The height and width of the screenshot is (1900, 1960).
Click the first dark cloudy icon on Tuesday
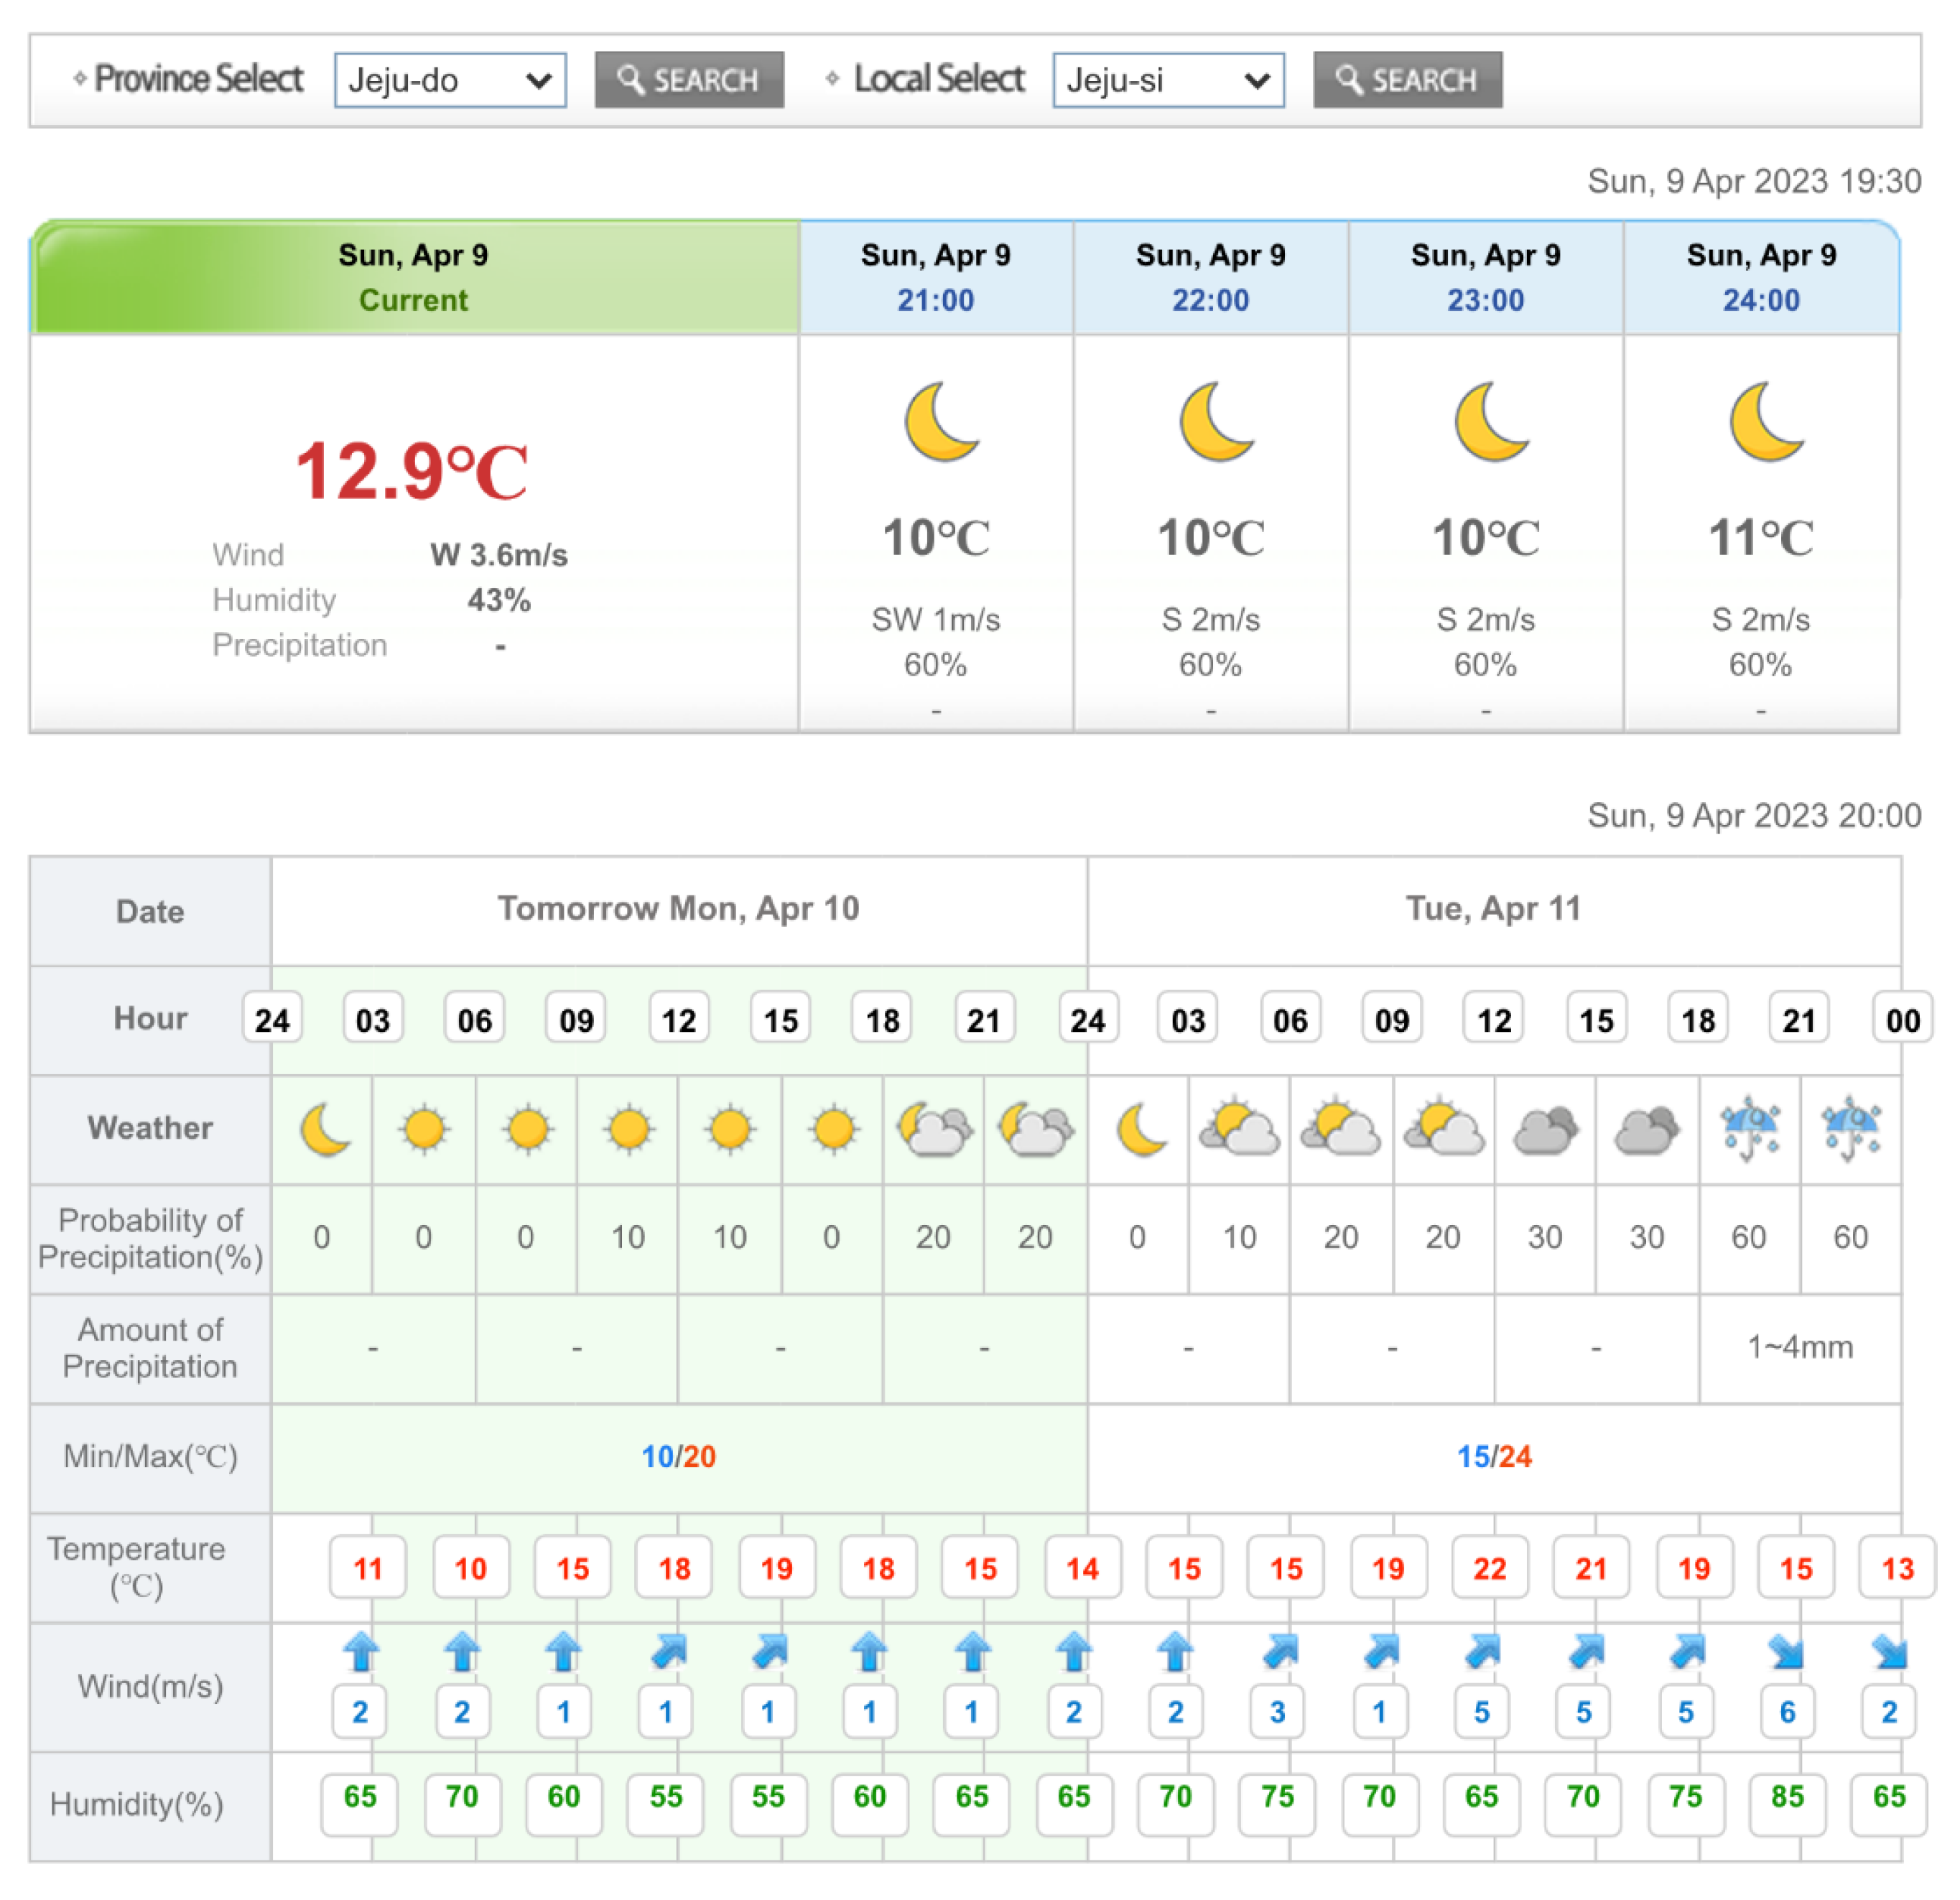pyautogui.click(x=1545, y=1129)
